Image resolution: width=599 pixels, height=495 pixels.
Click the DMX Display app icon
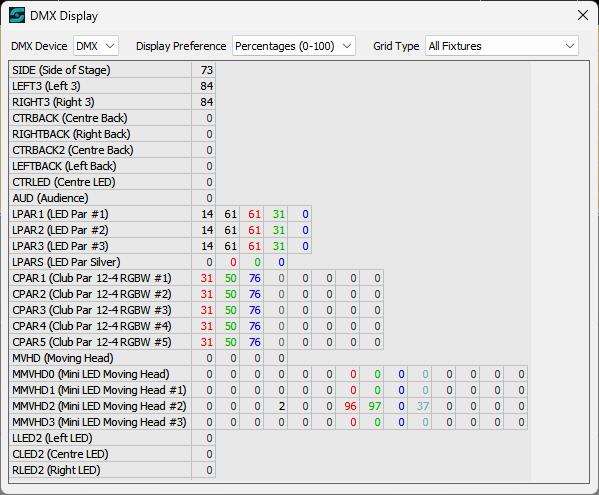point(17,16)
